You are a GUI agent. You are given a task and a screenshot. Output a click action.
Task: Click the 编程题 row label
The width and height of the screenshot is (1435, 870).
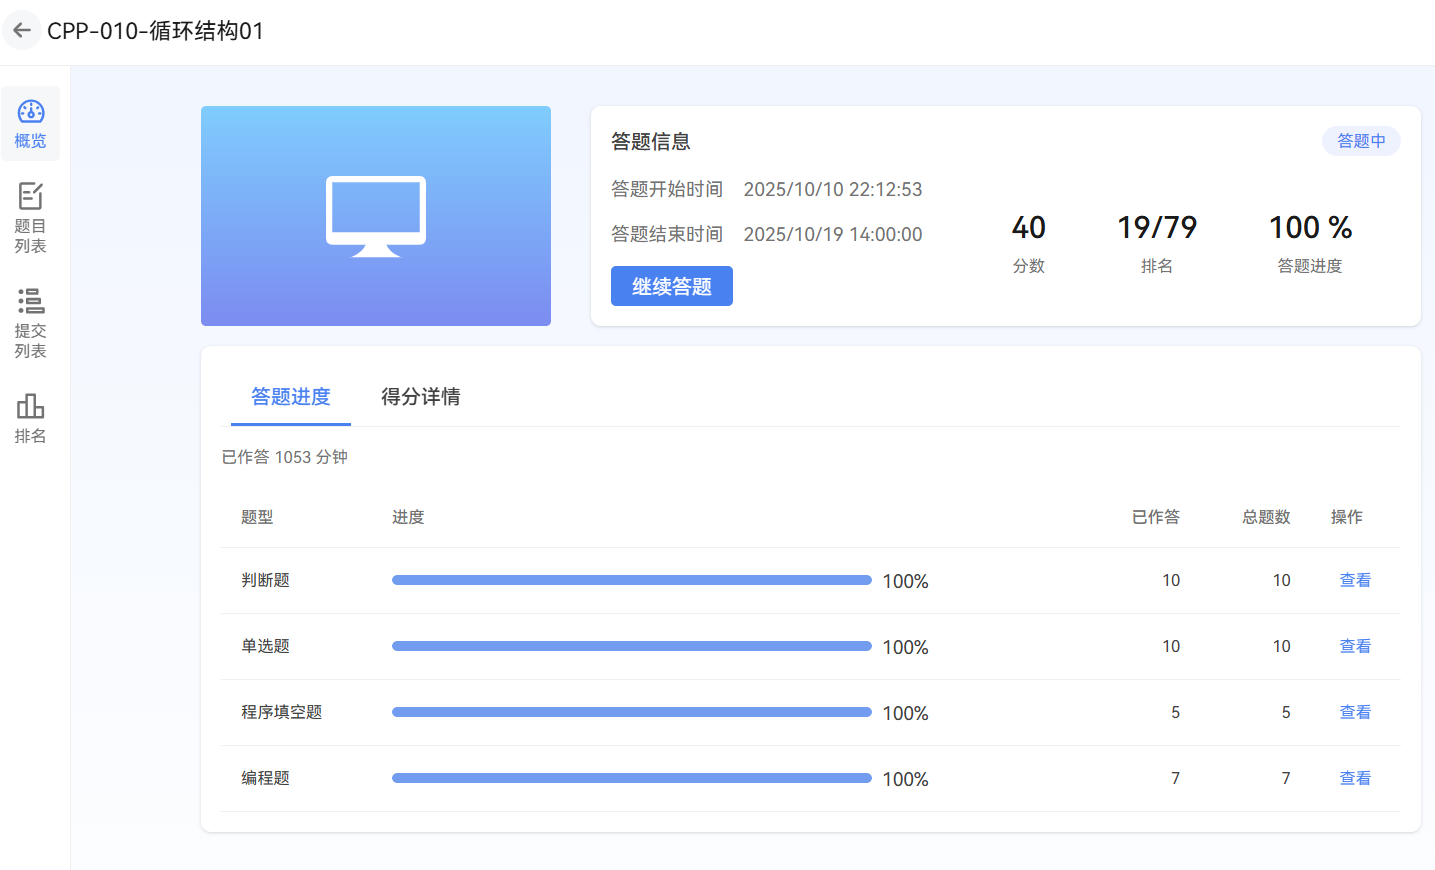(x=265, y=778)
